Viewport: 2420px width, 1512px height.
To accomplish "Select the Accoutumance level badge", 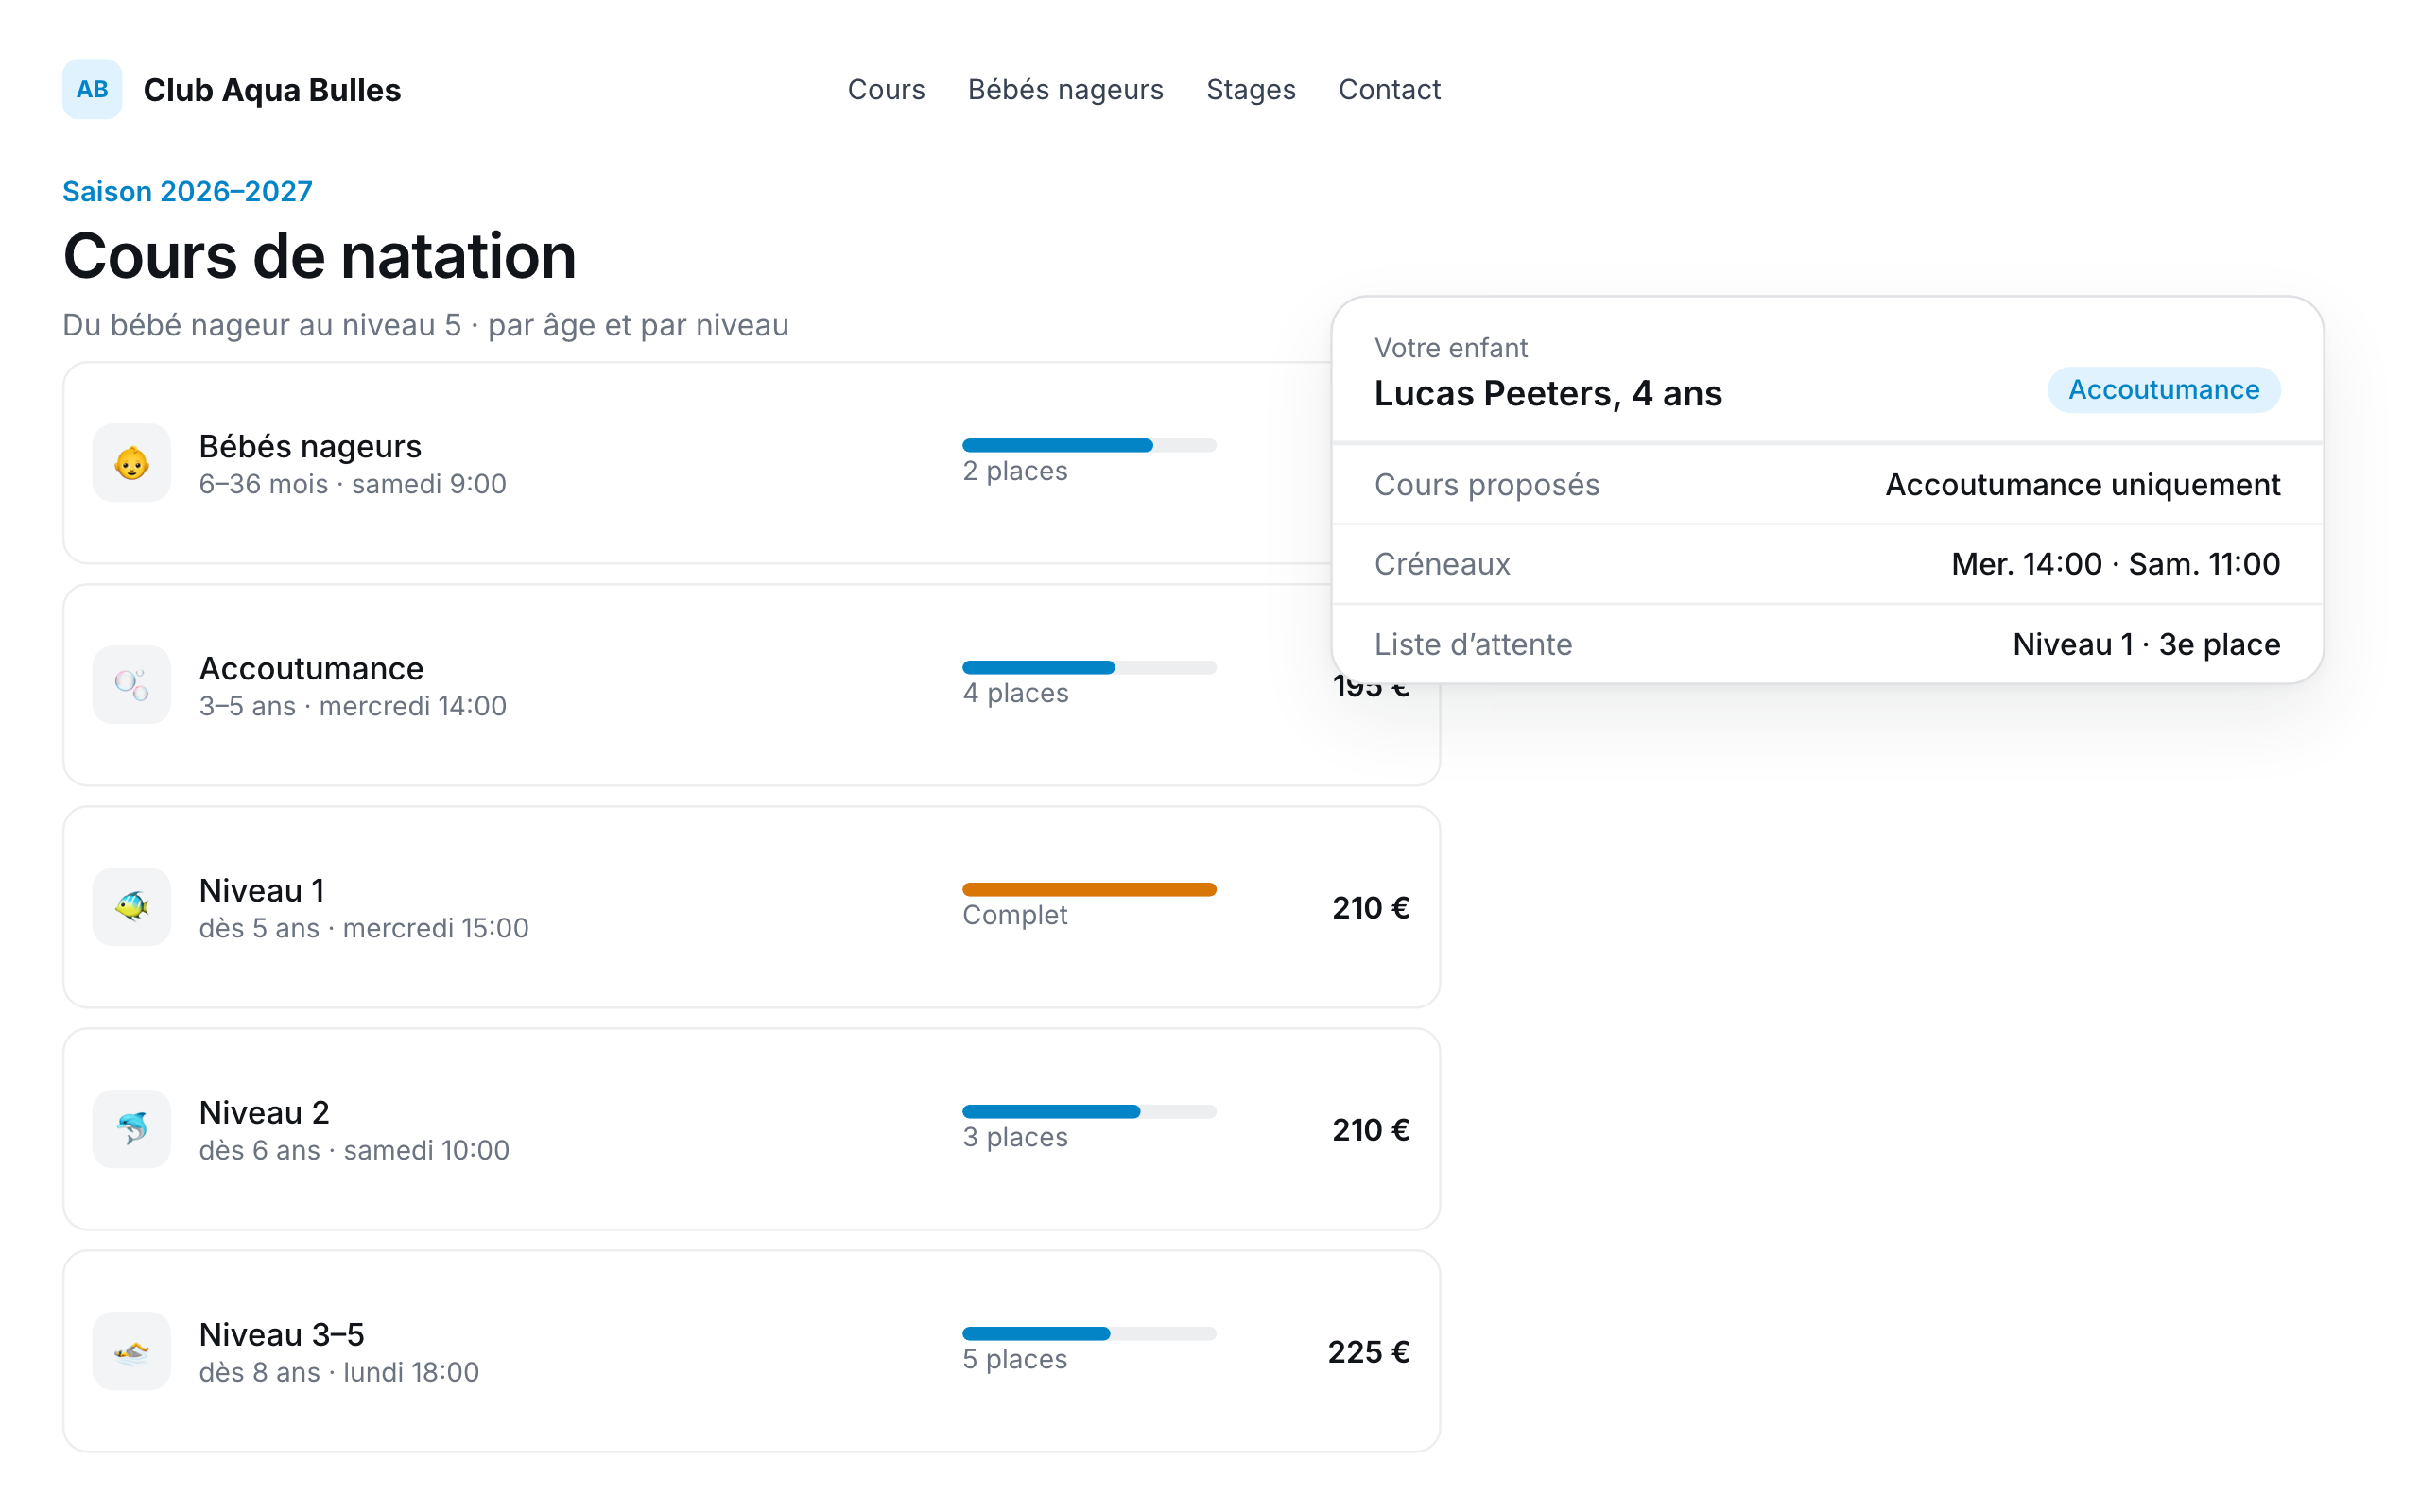I will [2163, 389].
